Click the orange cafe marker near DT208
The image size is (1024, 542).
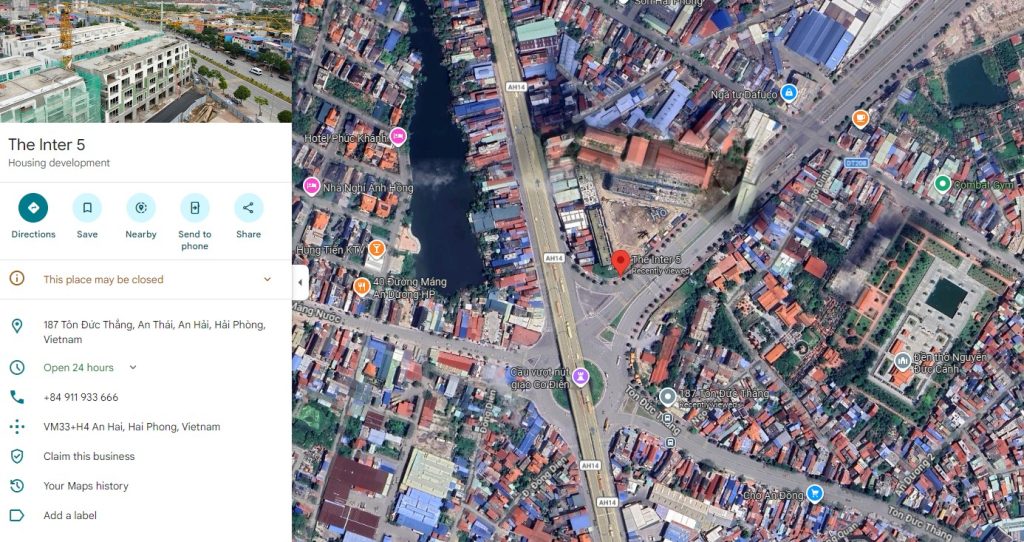(861, 119)
